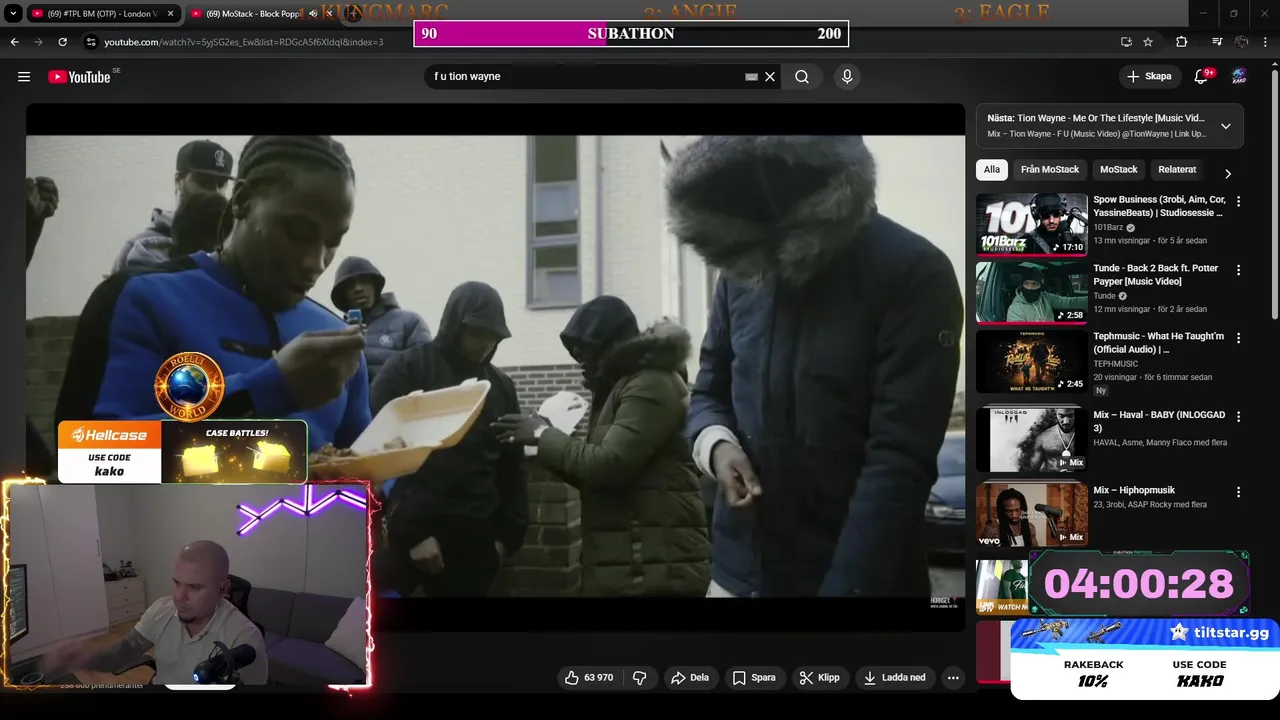Click the install app icon in the address bar
This screenshot has height=720, width=1280.
(1126, 42)
